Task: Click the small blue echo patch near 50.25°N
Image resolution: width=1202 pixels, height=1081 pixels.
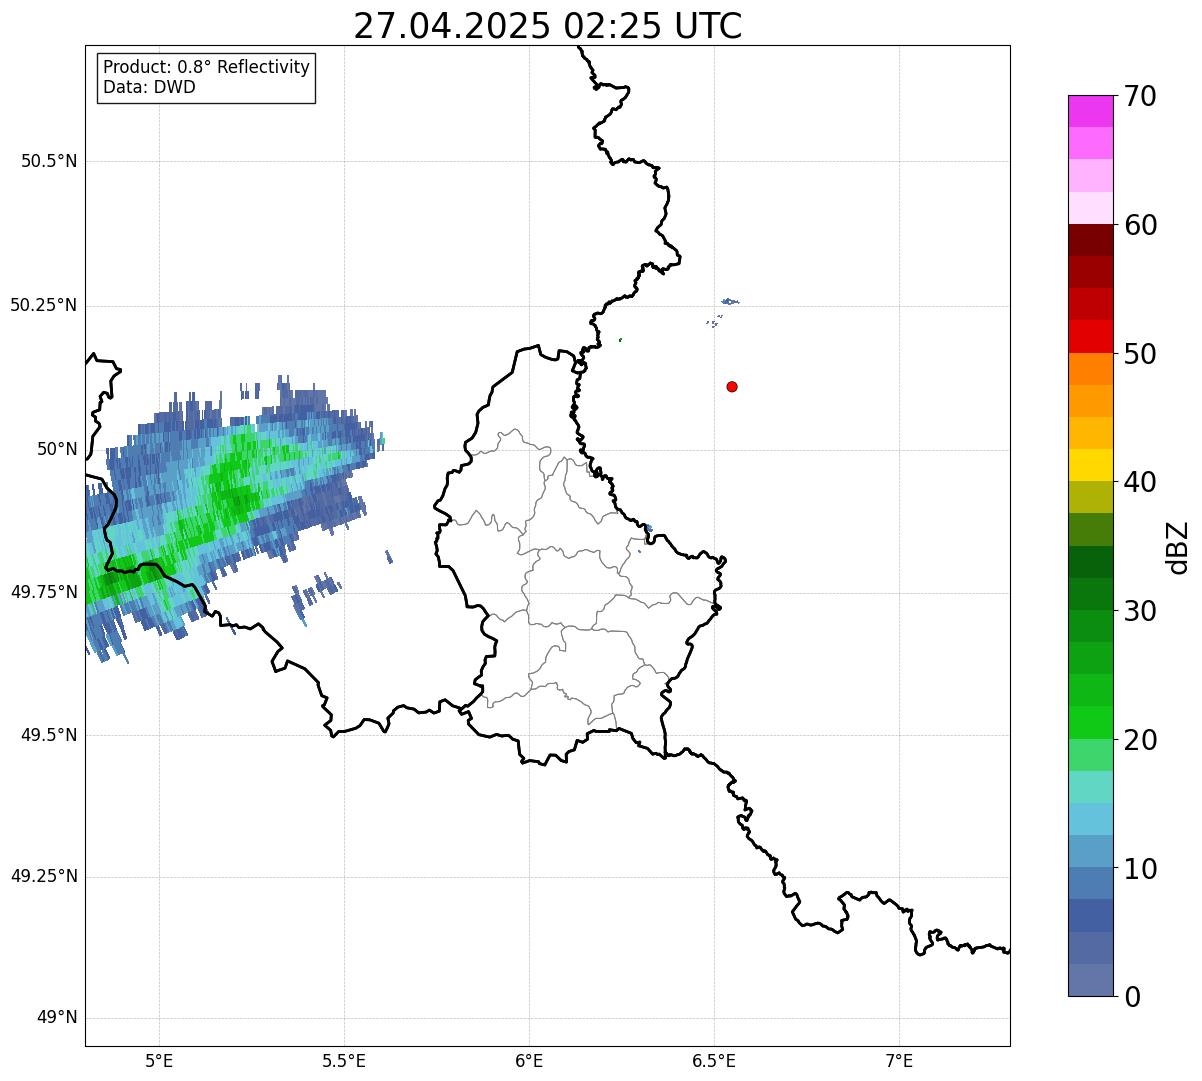Action: [x=730, y=301]
